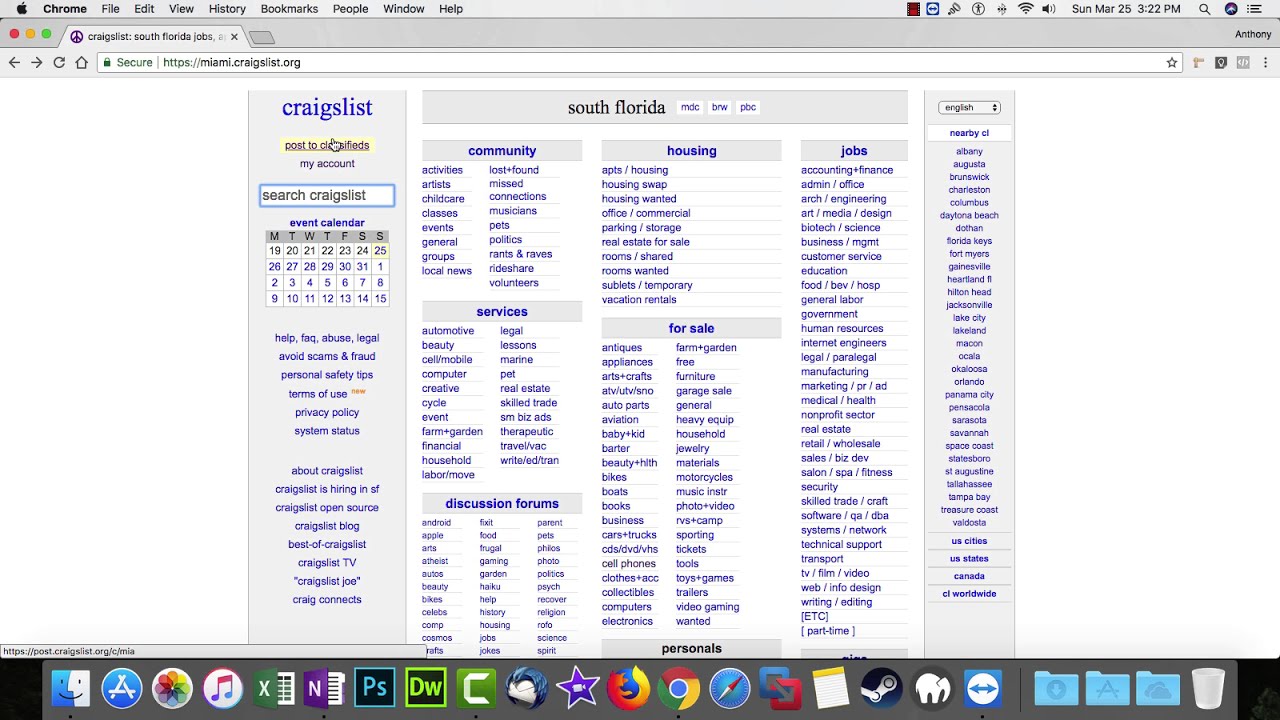Open Photos app in the dock
Screen dimensions: 1280x720
click(172, 689)
